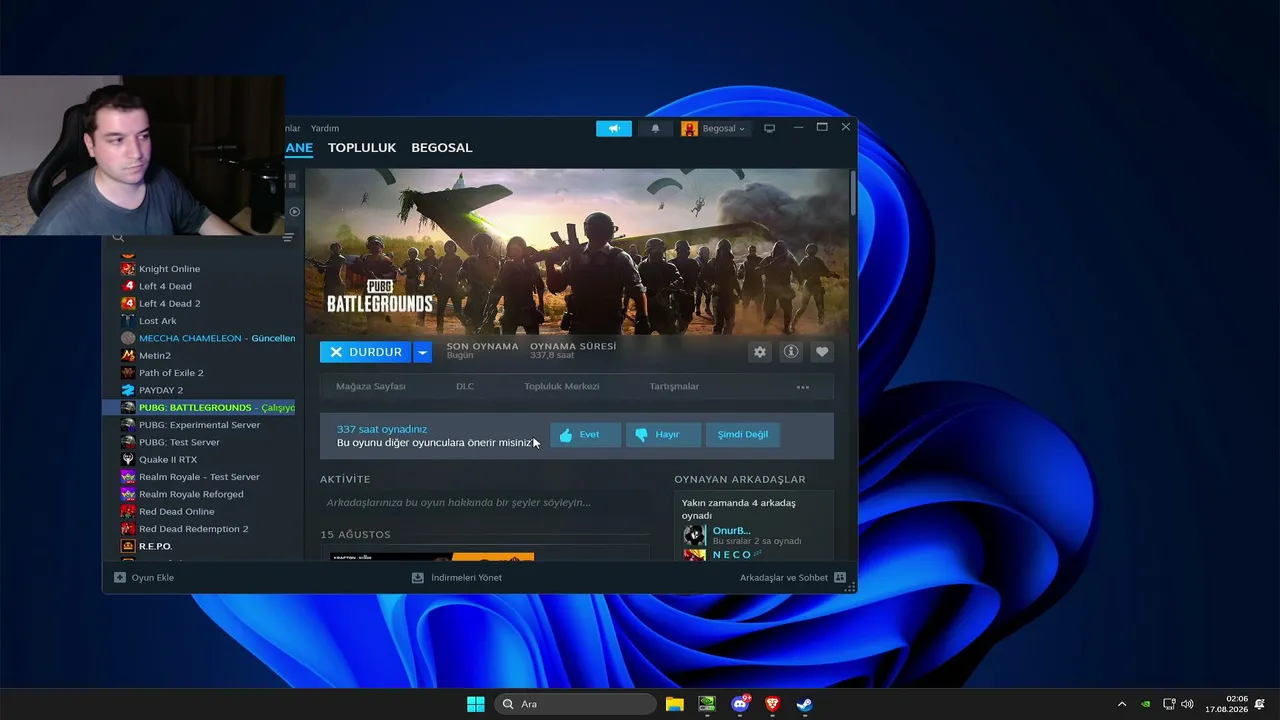The width and height of the screenshot is (1280, 720).
Task: Open the library filter options icon
Action: 288,238
